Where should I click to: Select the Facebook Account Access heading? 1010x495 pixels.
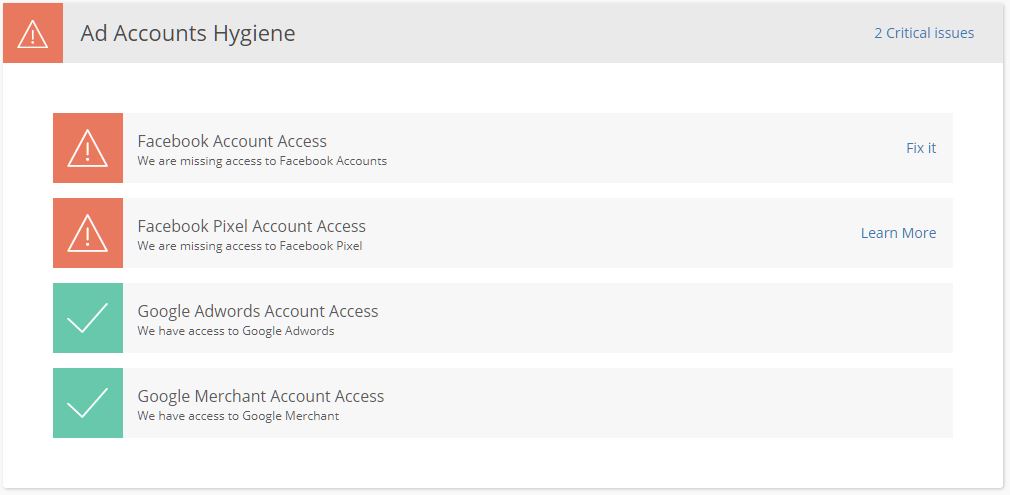[232, 141]
